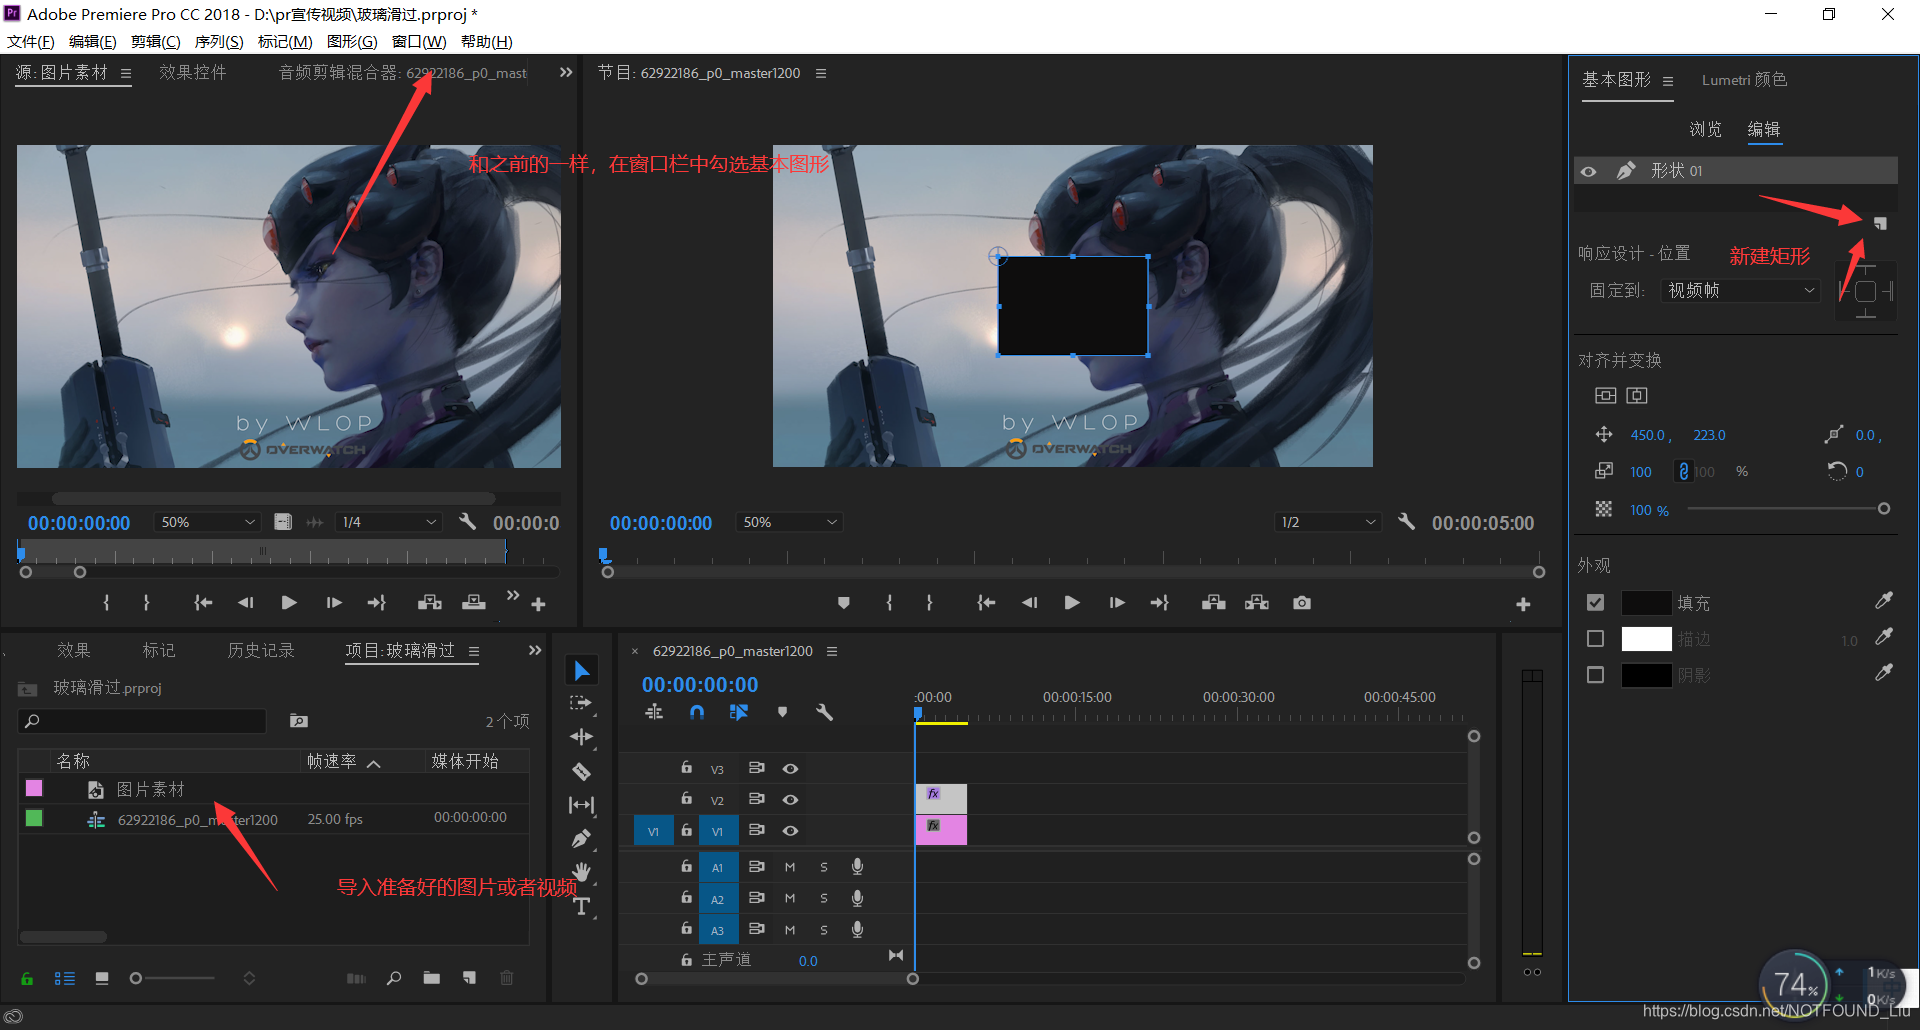The height and width of the screenshot is (1030, 1920).
Task: Expand Source panel overflow chevrons
Action: click(566, 72)
